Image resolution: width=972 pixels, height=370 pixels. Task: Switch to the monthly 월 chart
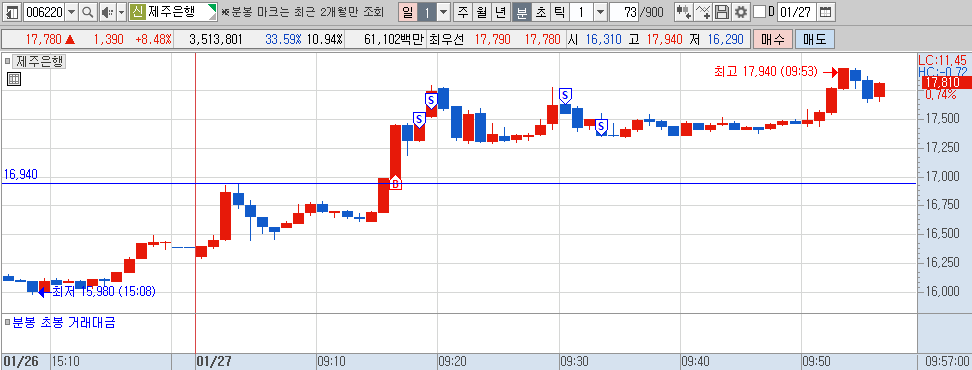click(482, 11)
